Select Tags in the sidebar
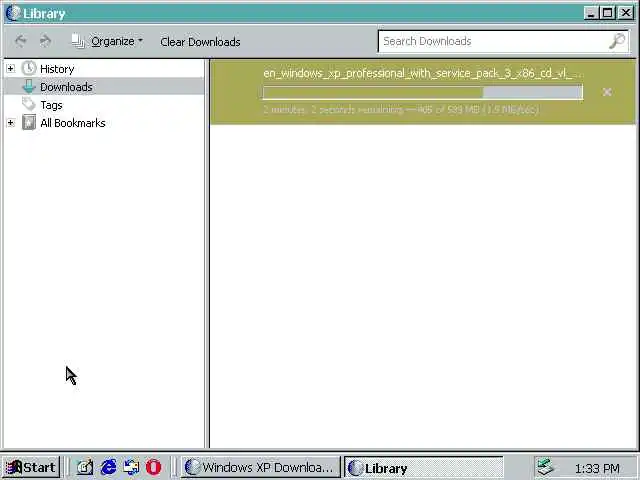Screen dimensions: 640x480 [x=51, y=105]
